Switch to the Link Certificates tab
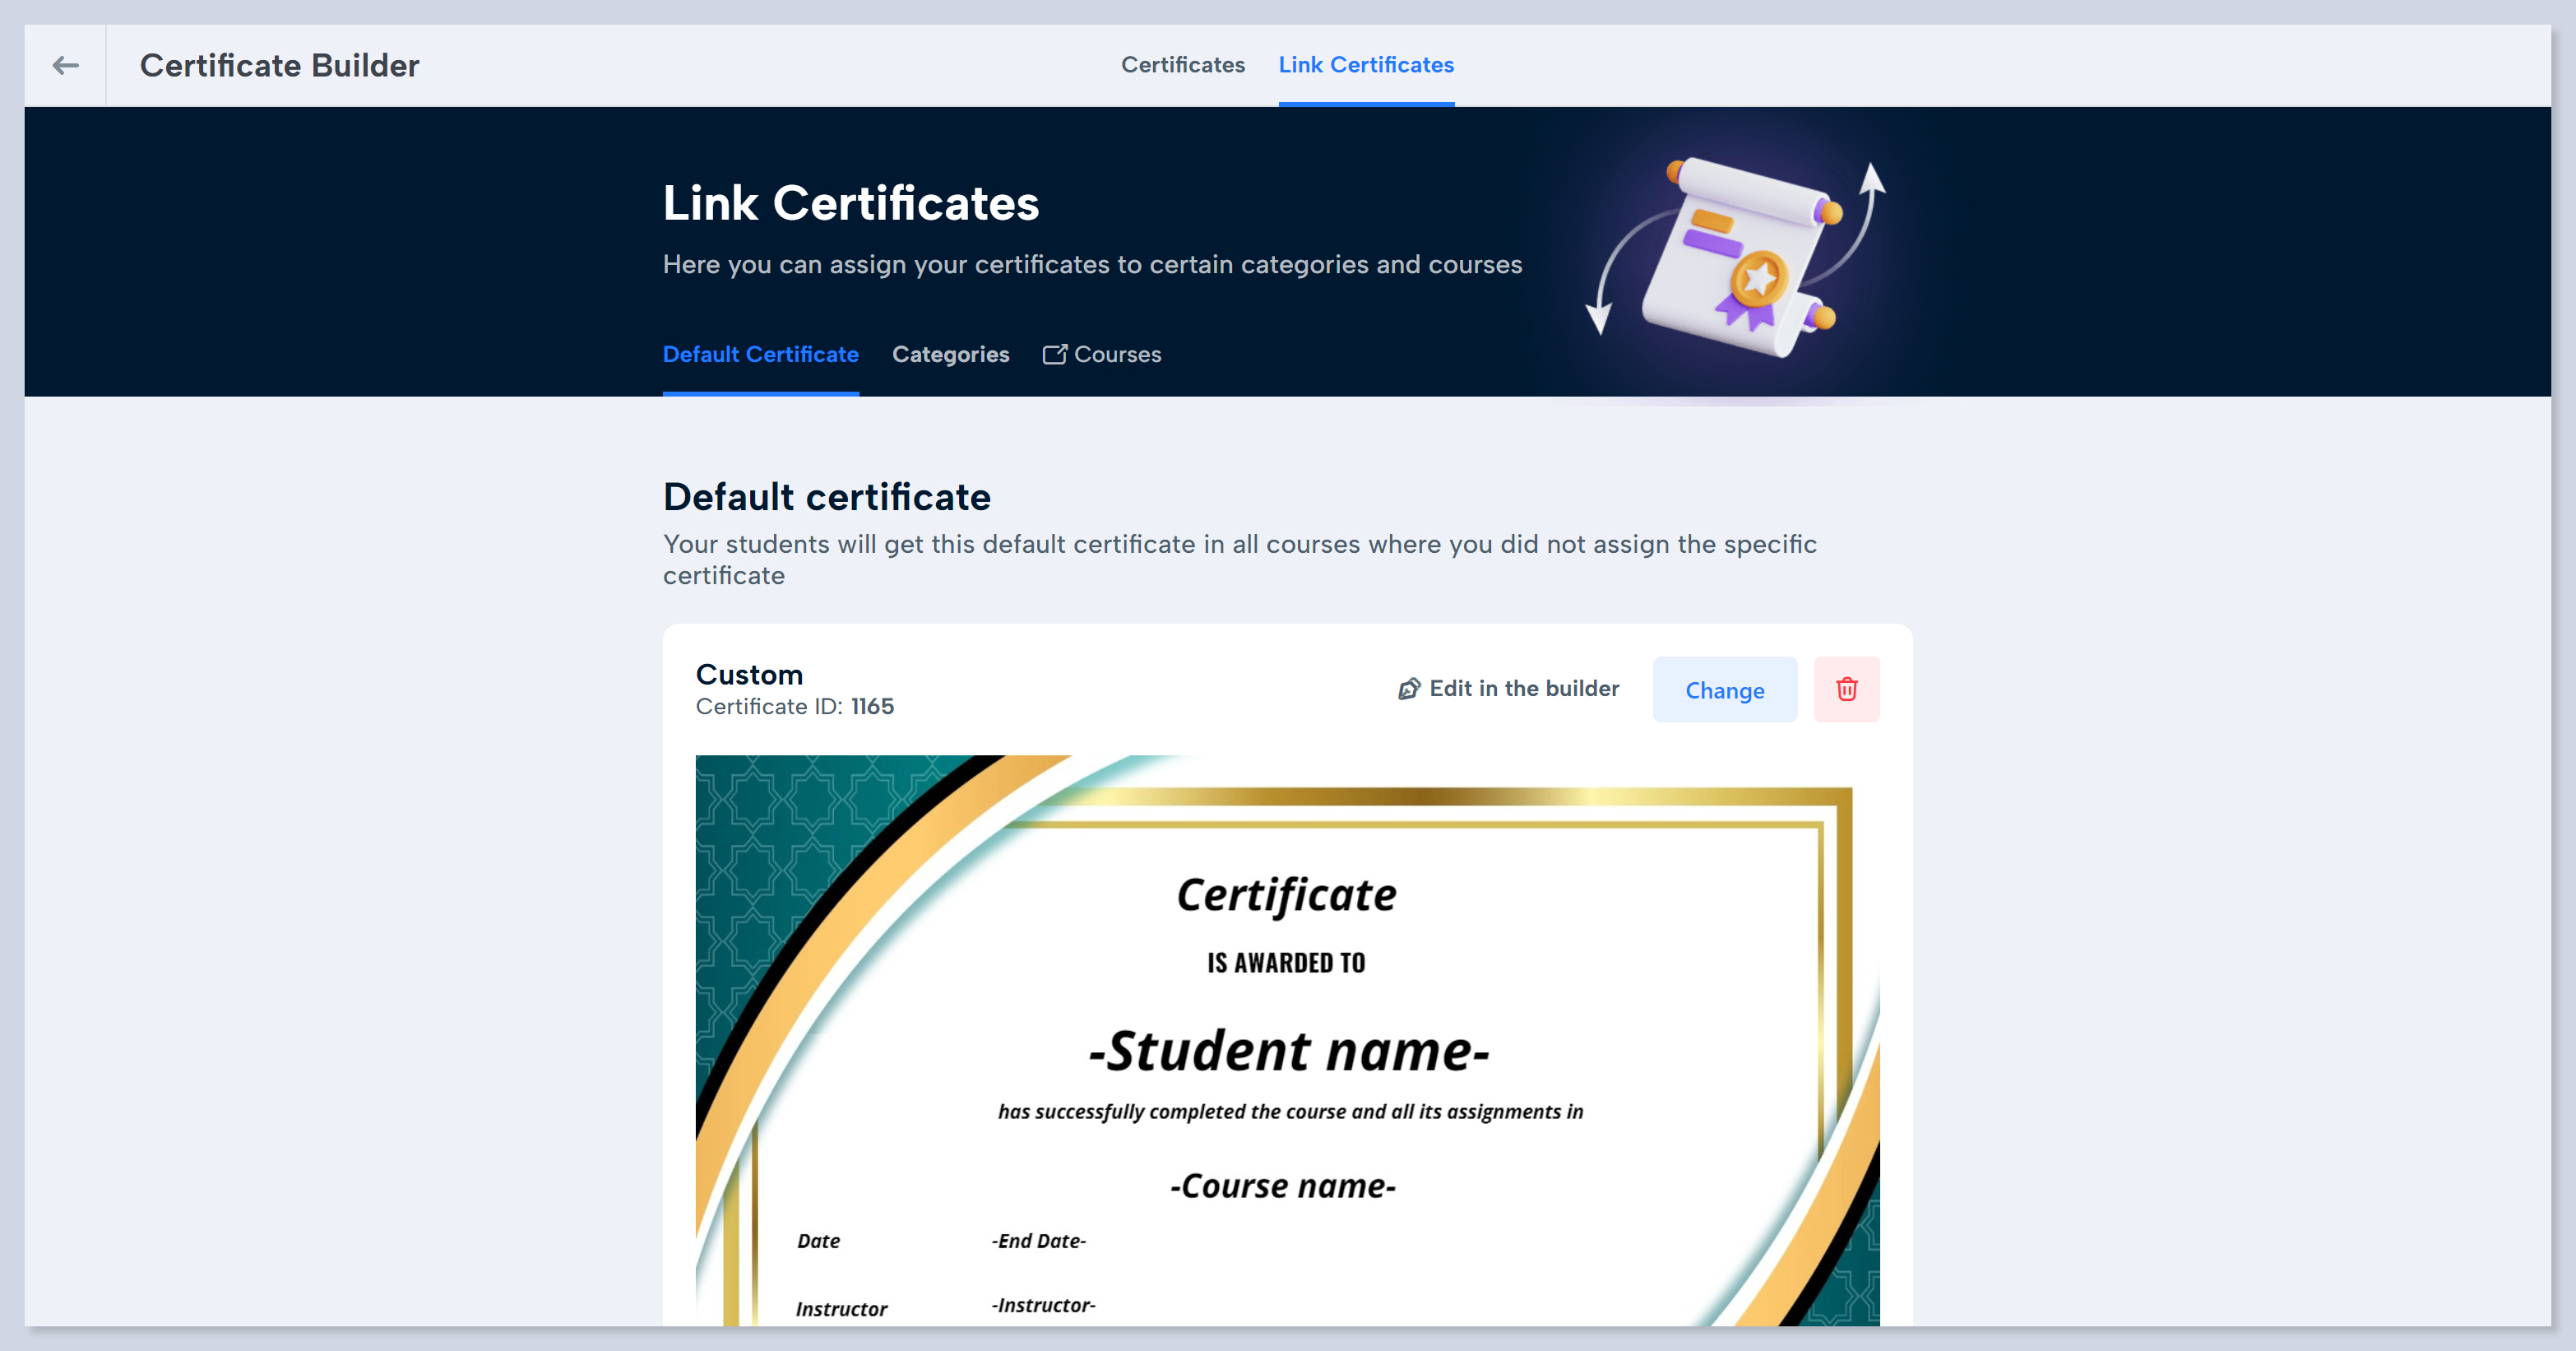Screen dimensions: 2576x1351 pyautogui.click(x=1365, y=65)
